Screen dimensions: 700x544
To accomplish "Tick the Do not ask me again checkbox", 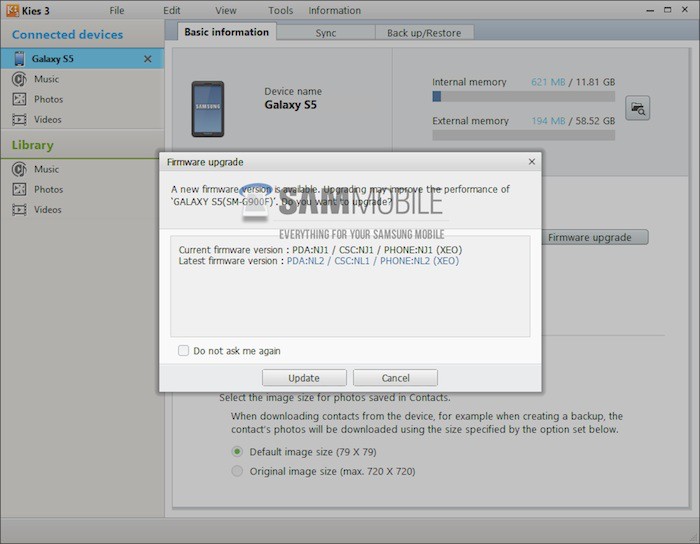I will tap(183, 351).
